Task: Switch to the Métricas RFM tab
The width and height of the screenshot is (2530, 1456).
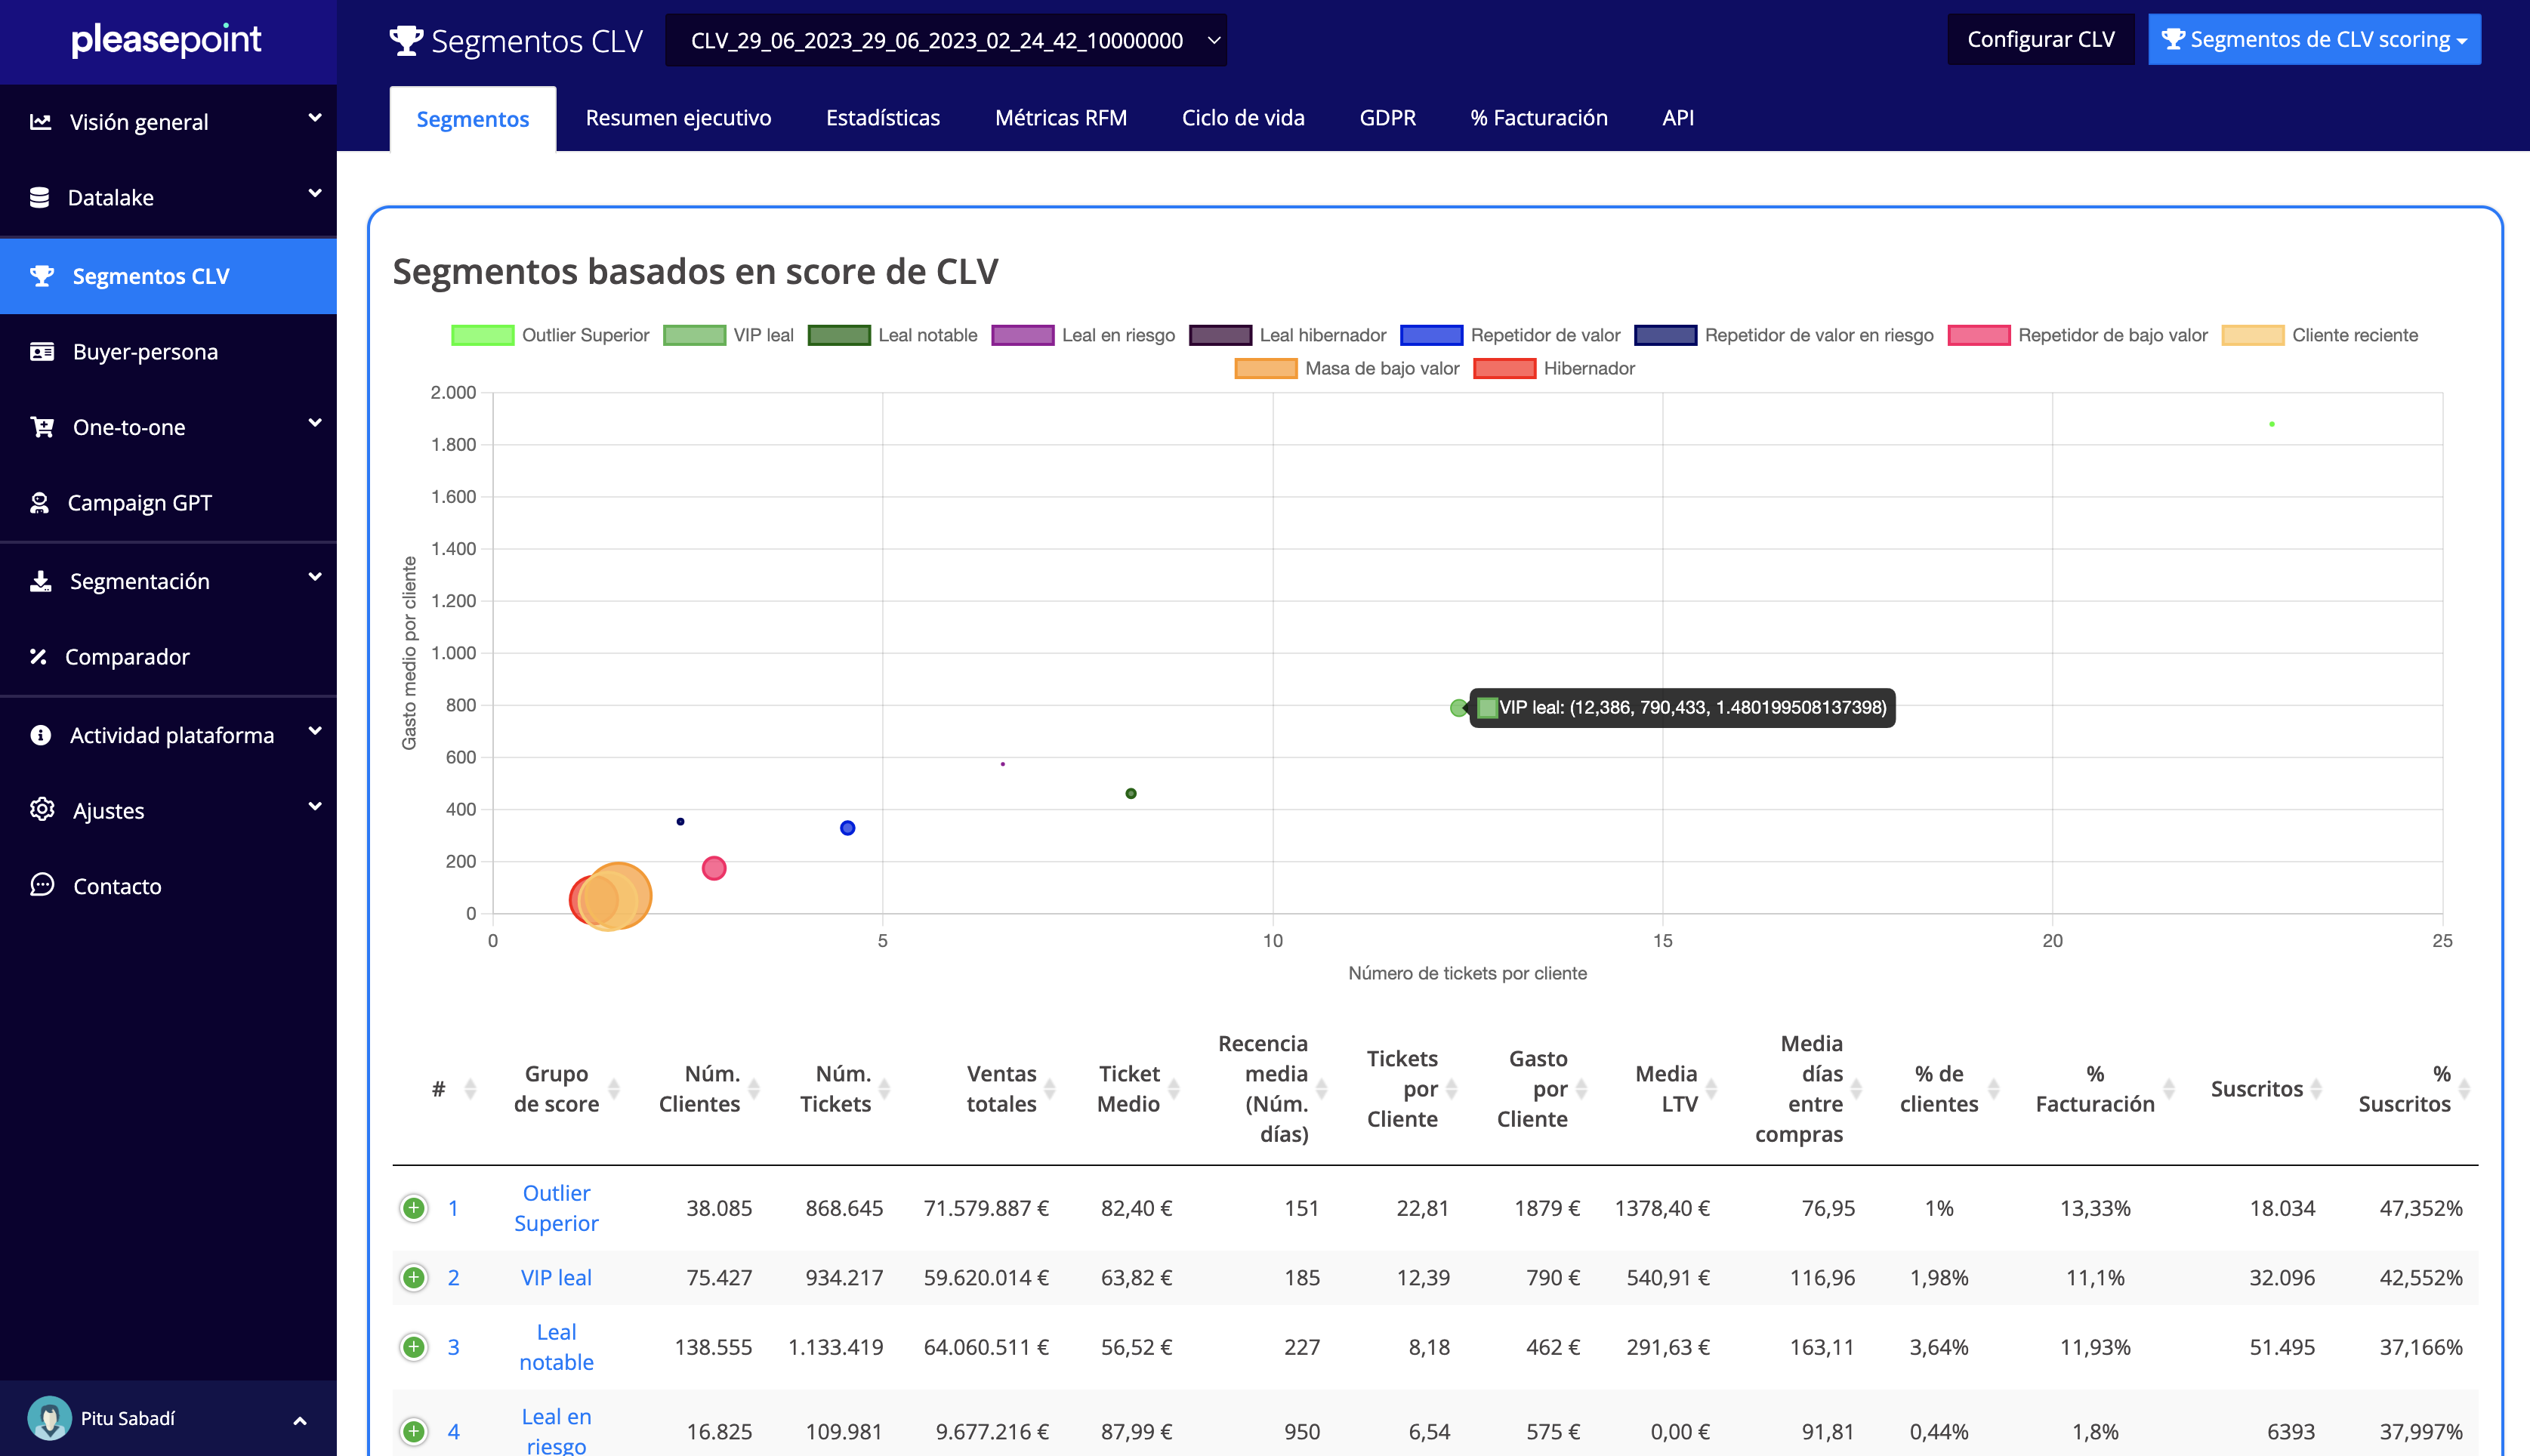Action: tap(1060, 118)
